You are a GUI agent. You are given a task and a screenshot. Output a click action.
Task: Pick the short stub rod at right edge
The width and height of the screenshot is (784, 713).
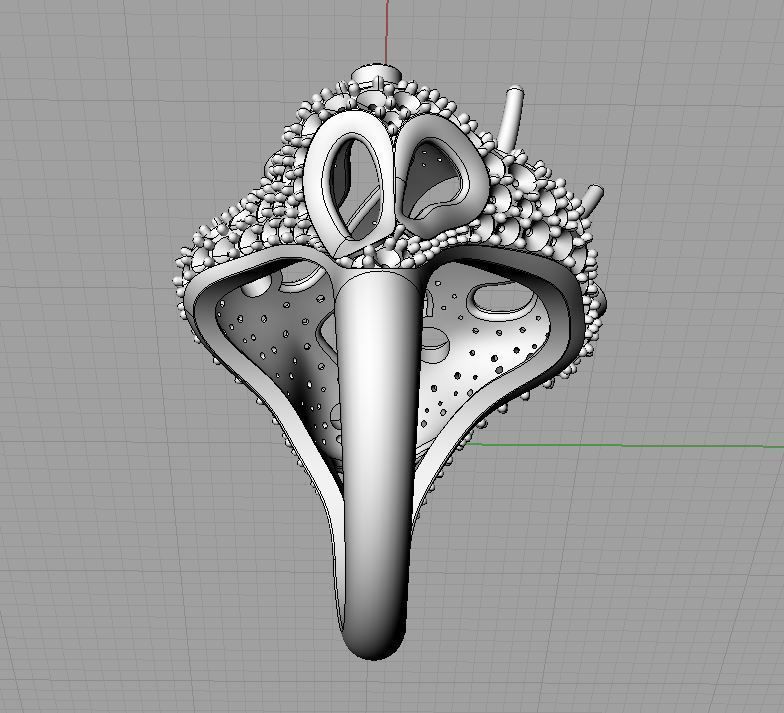[x=592, y=198]
